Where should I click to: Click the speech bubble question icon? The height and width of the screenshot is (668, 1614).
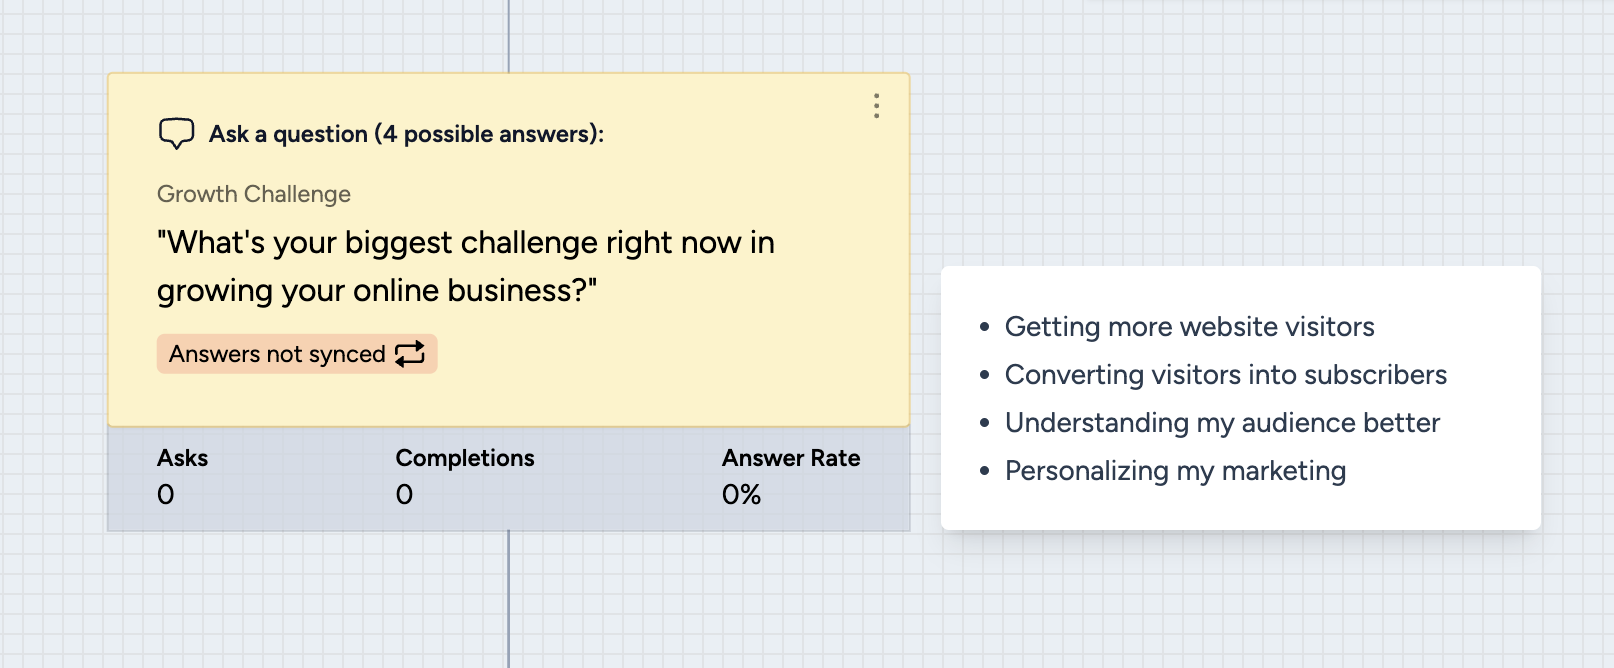[x=176, y=133]
